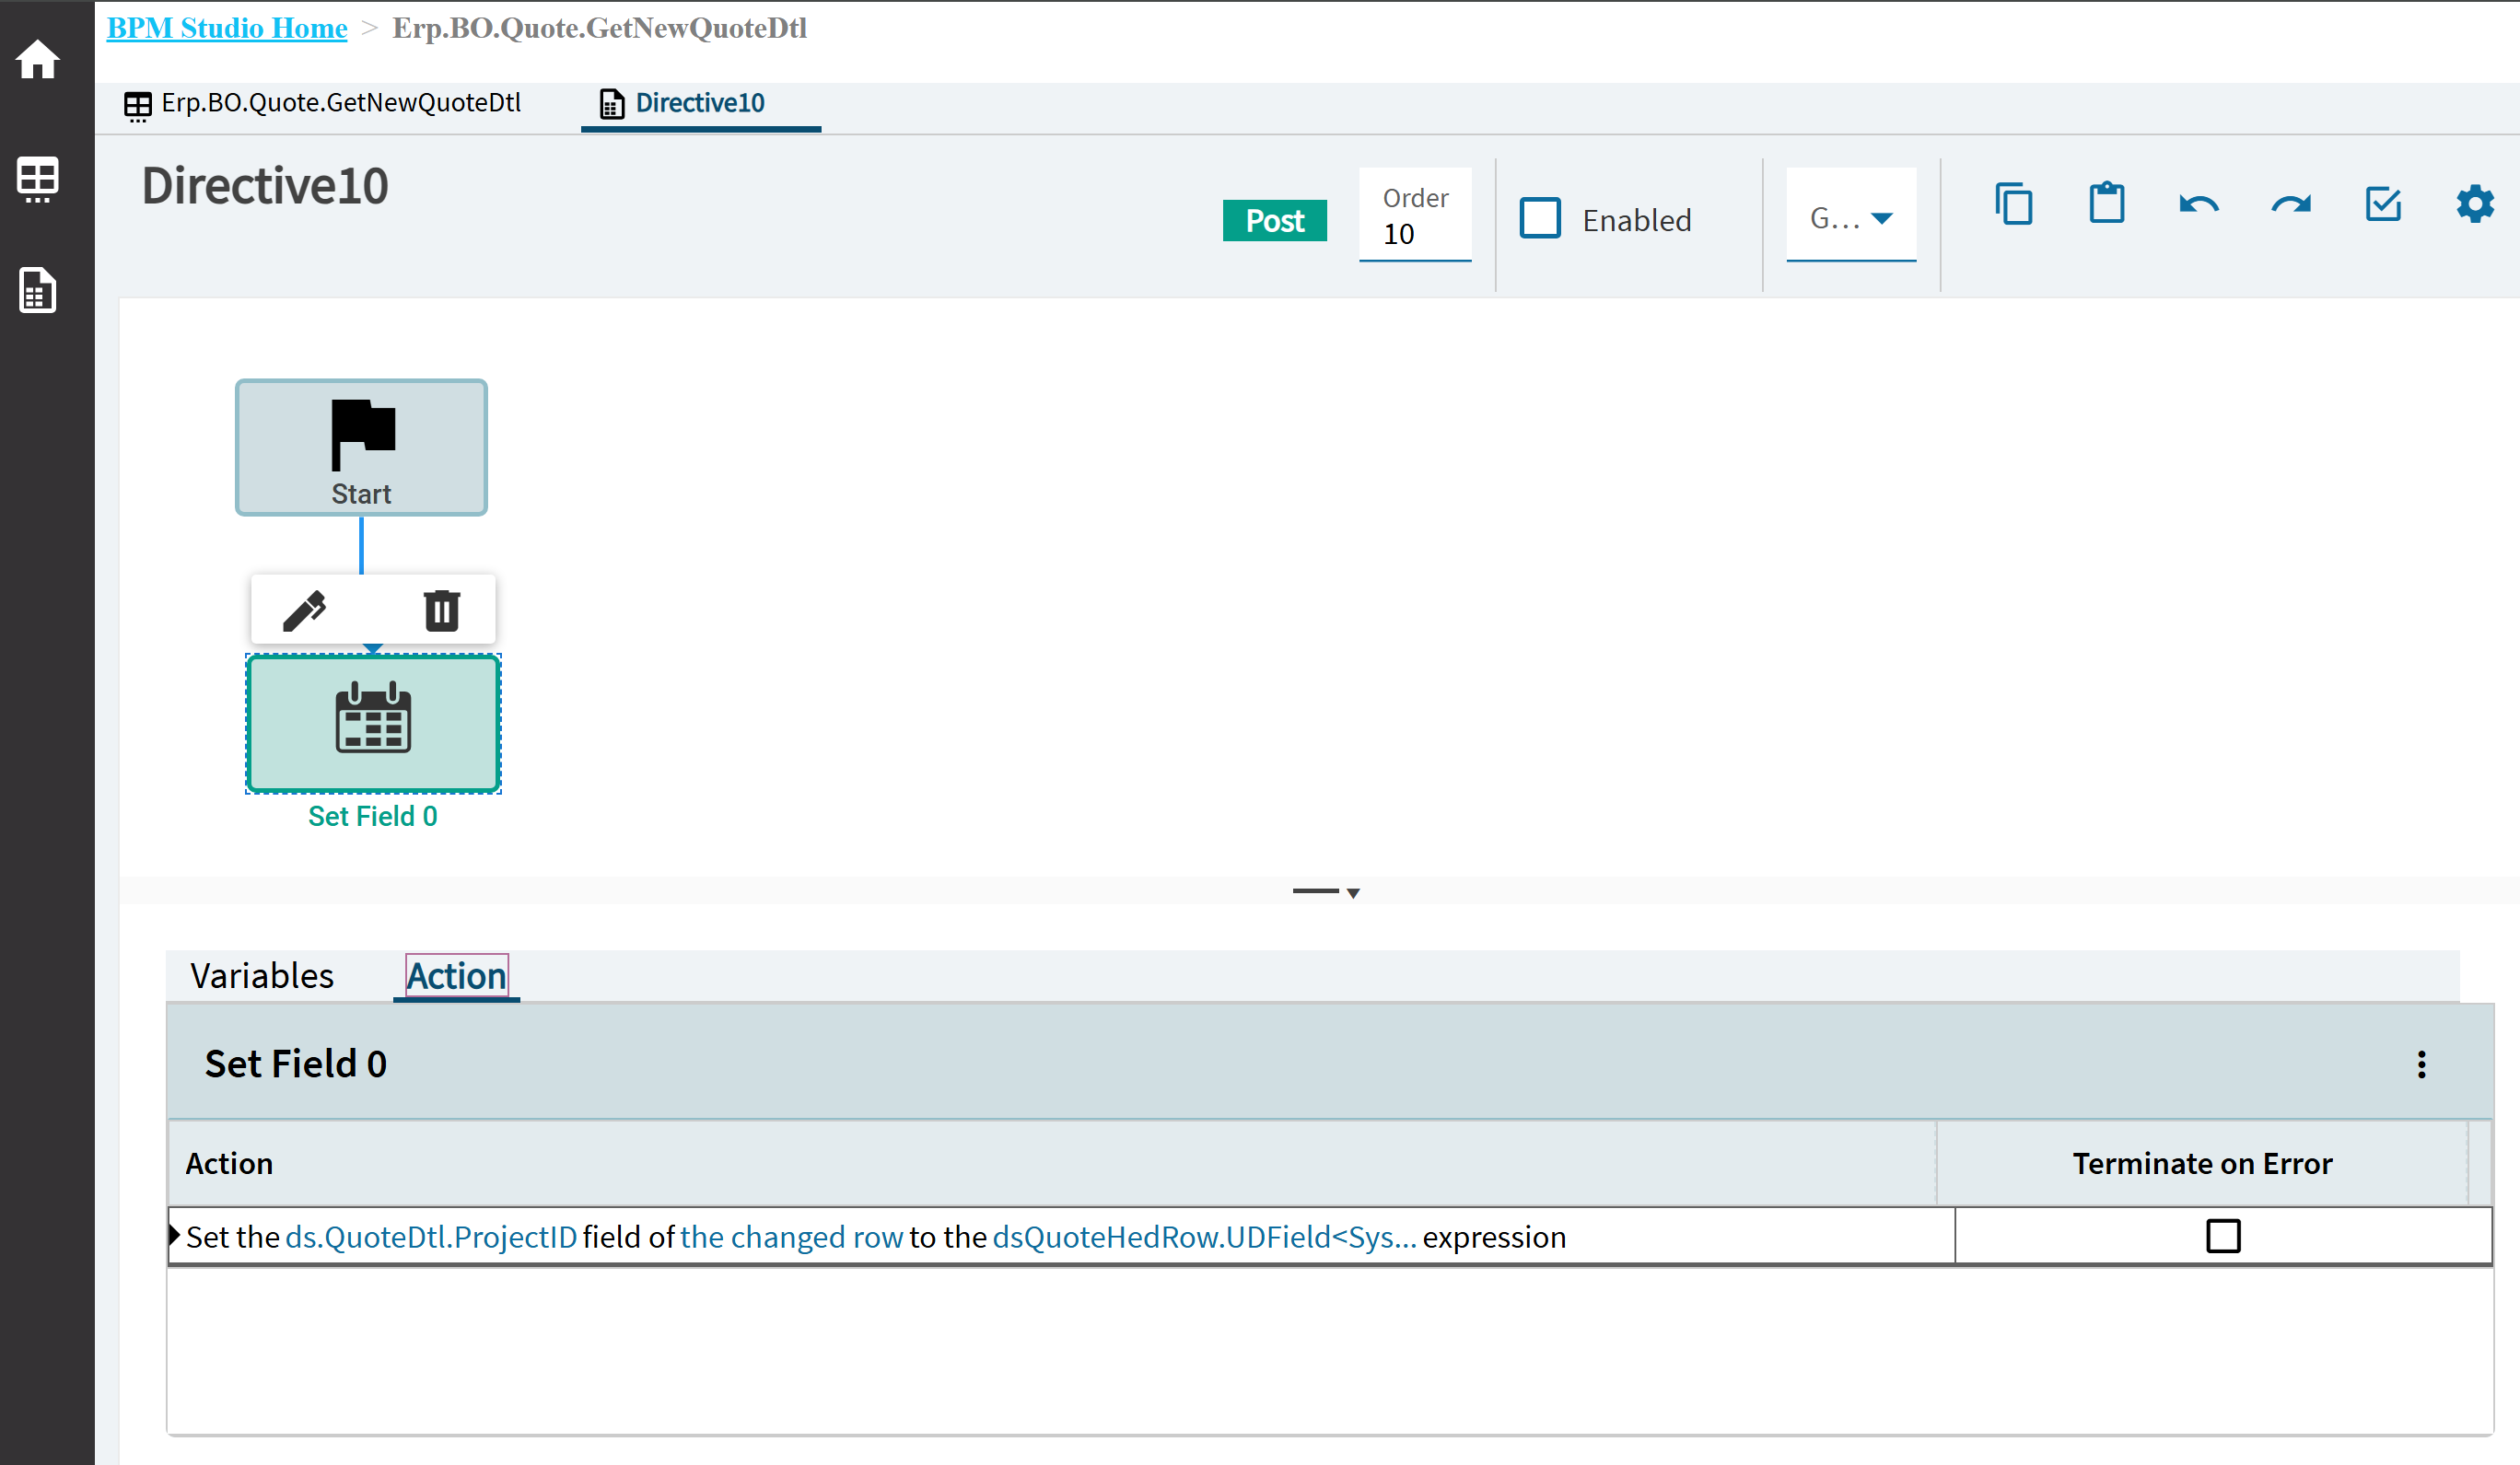Go to BPM Studio Home link
The height and width of the screenshot is (1465, 2520).
coord(227,28)
